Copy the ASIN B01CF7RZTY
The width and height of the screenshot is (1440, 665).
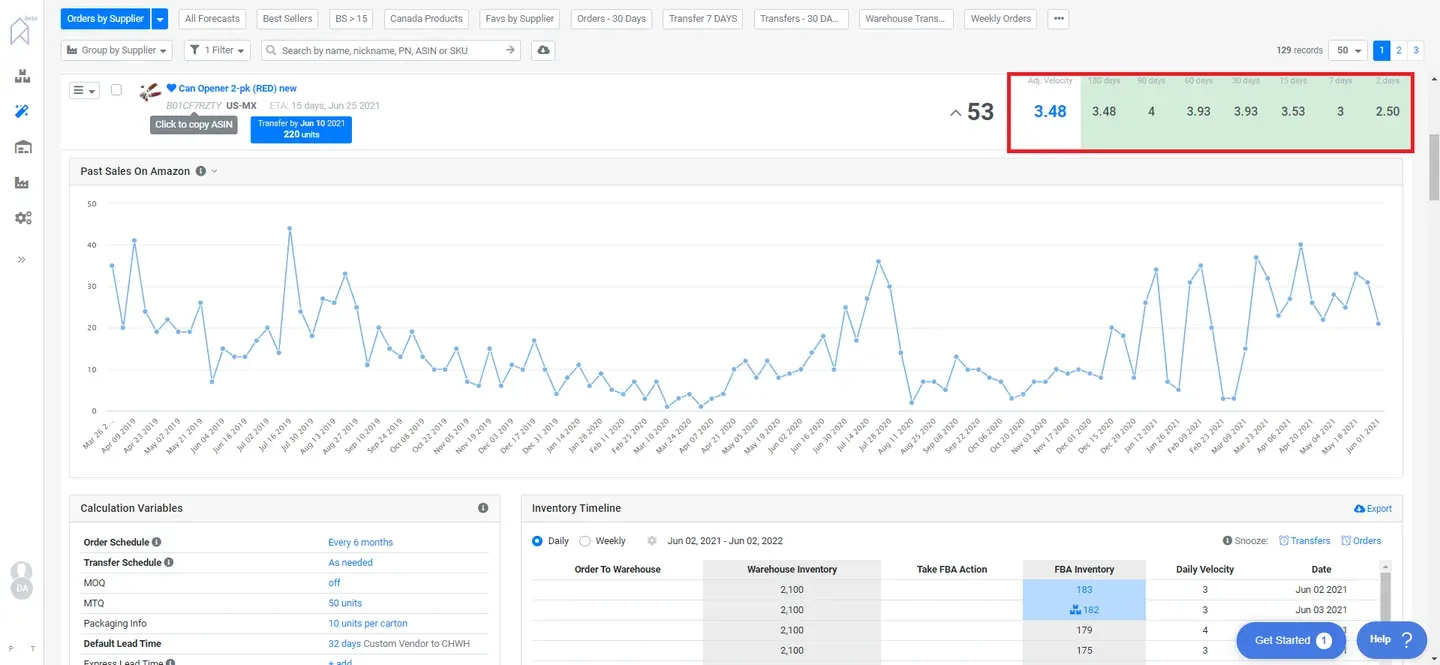[194, 105]
